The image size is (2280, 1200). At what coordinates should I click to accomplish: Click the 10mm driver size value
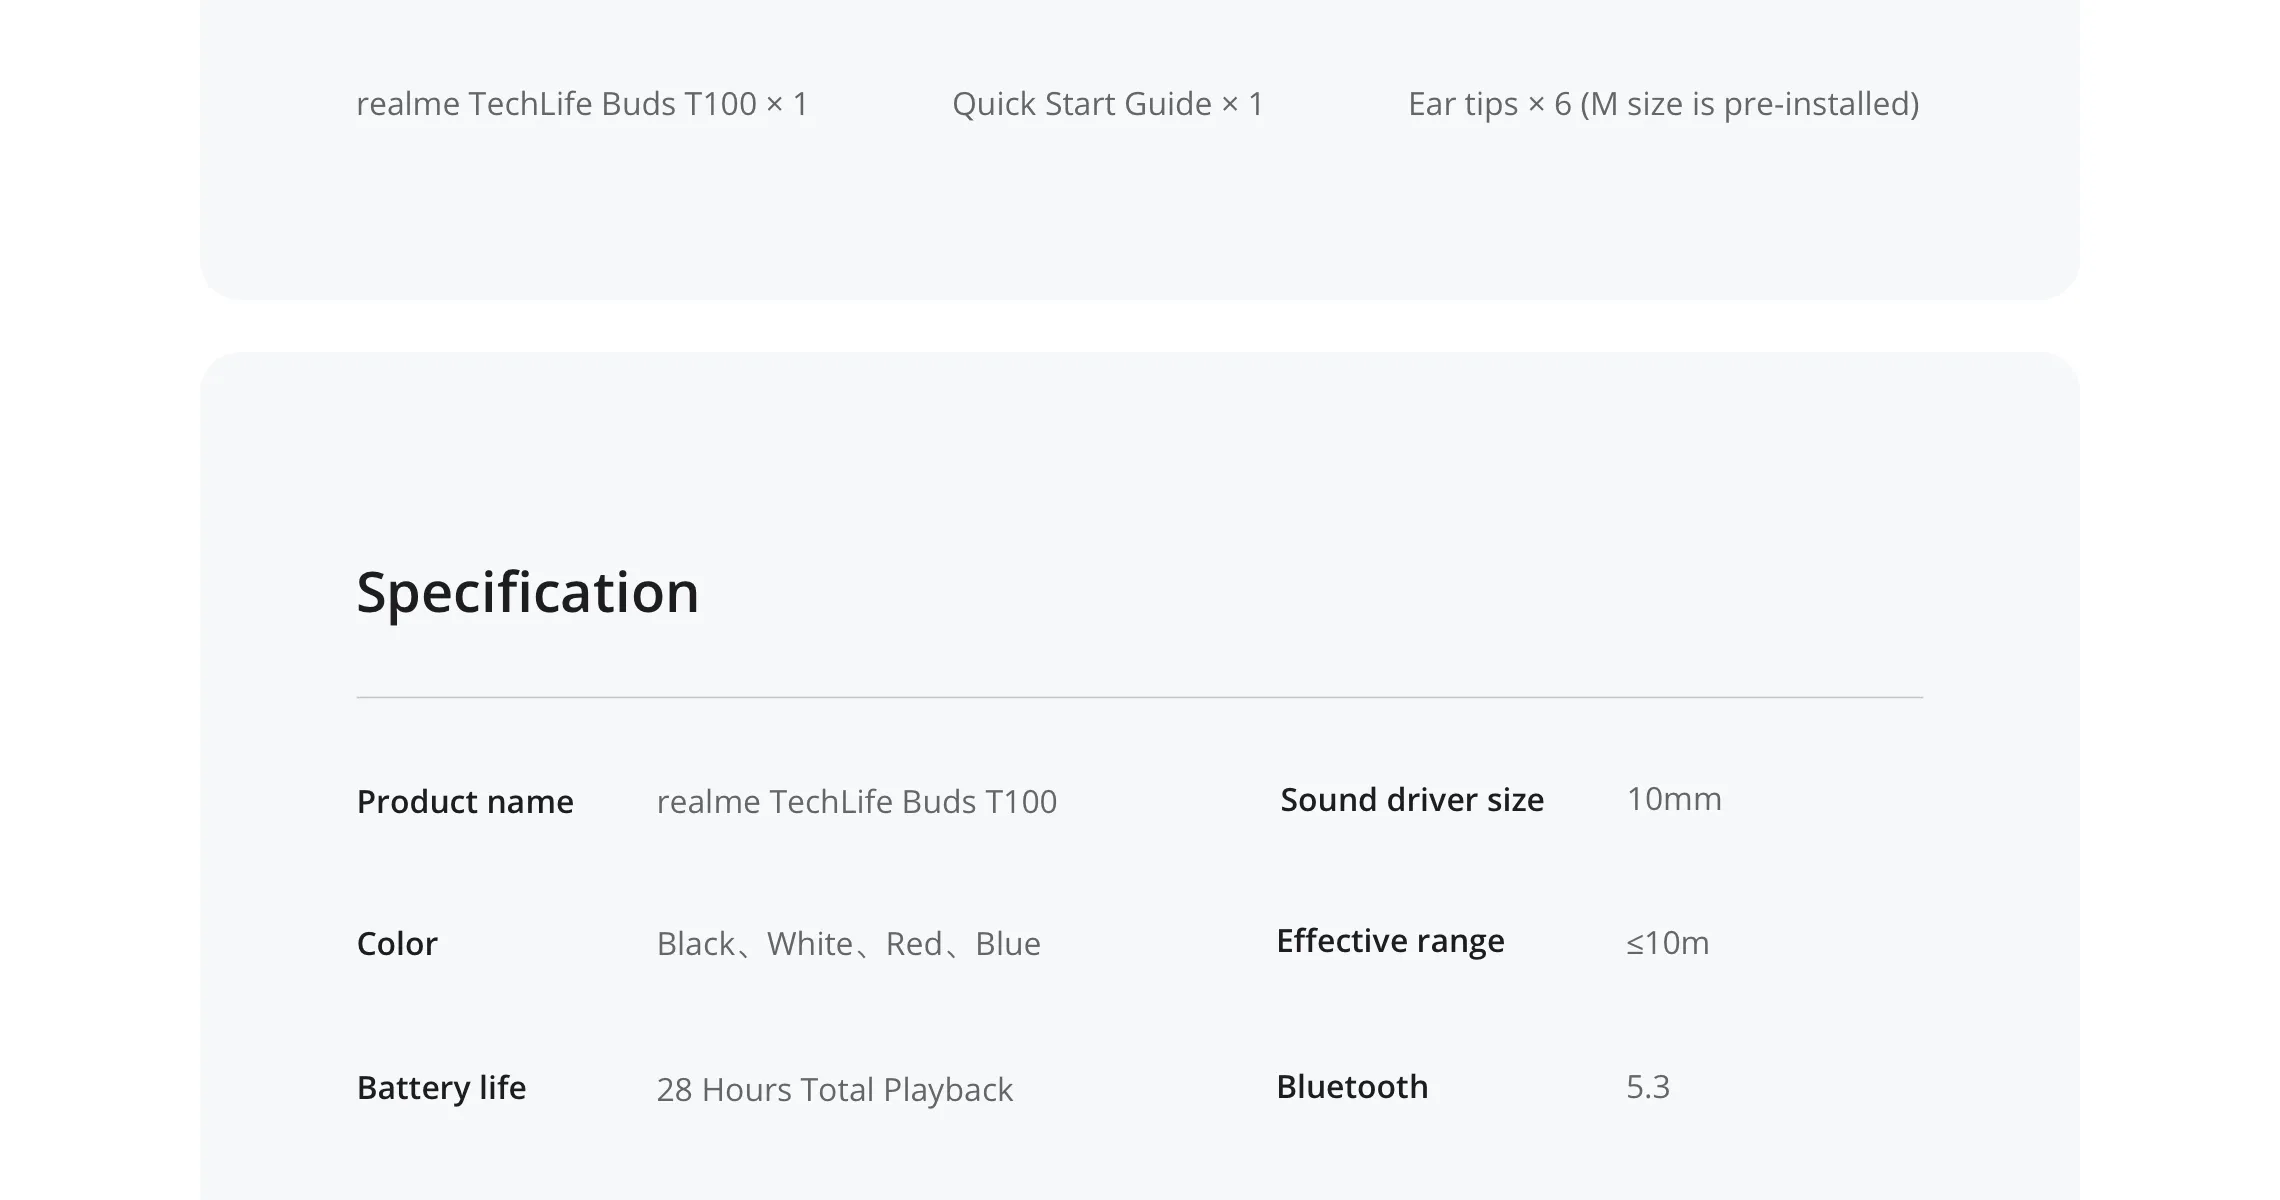click(1674, 799)
